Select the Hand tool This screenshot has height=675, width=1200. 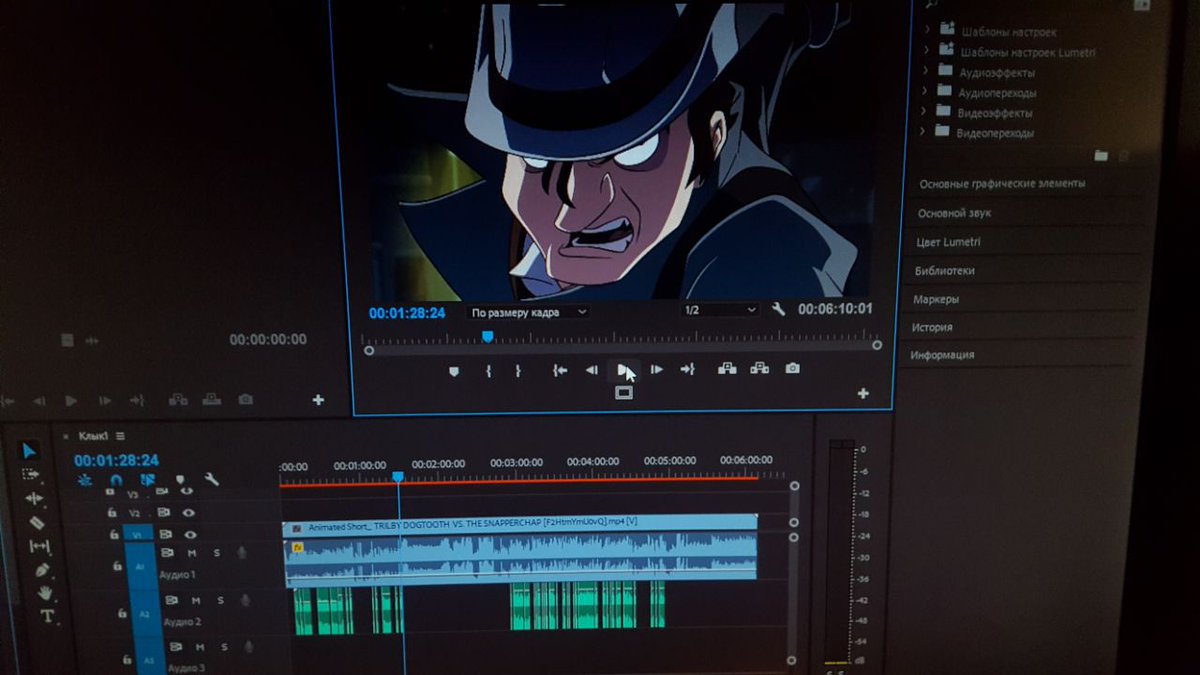(x=45, y=592)
